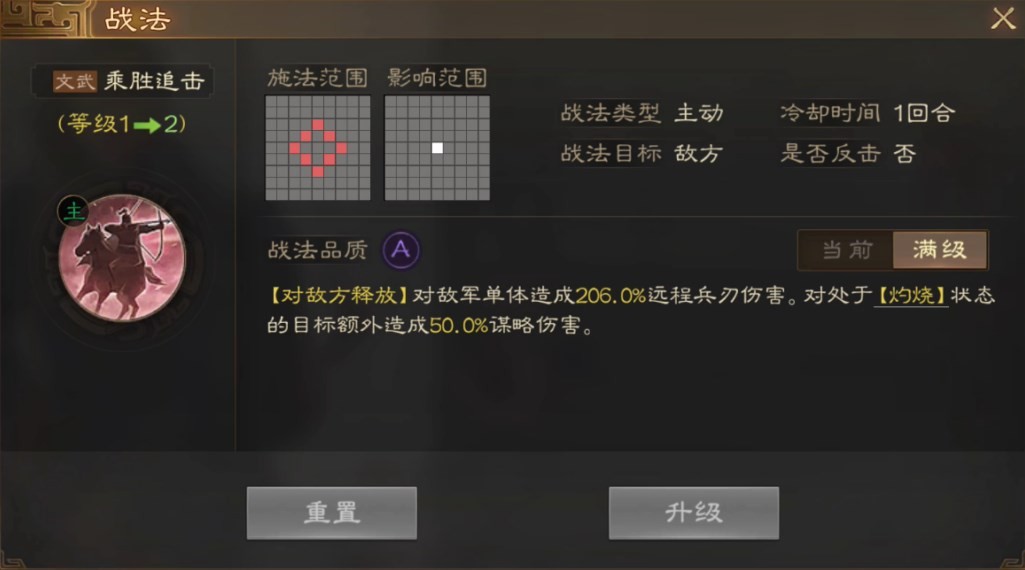Click the purple A quality grade icon
The height and width of the screenshot is (570, 1025).
pos(401,250)
